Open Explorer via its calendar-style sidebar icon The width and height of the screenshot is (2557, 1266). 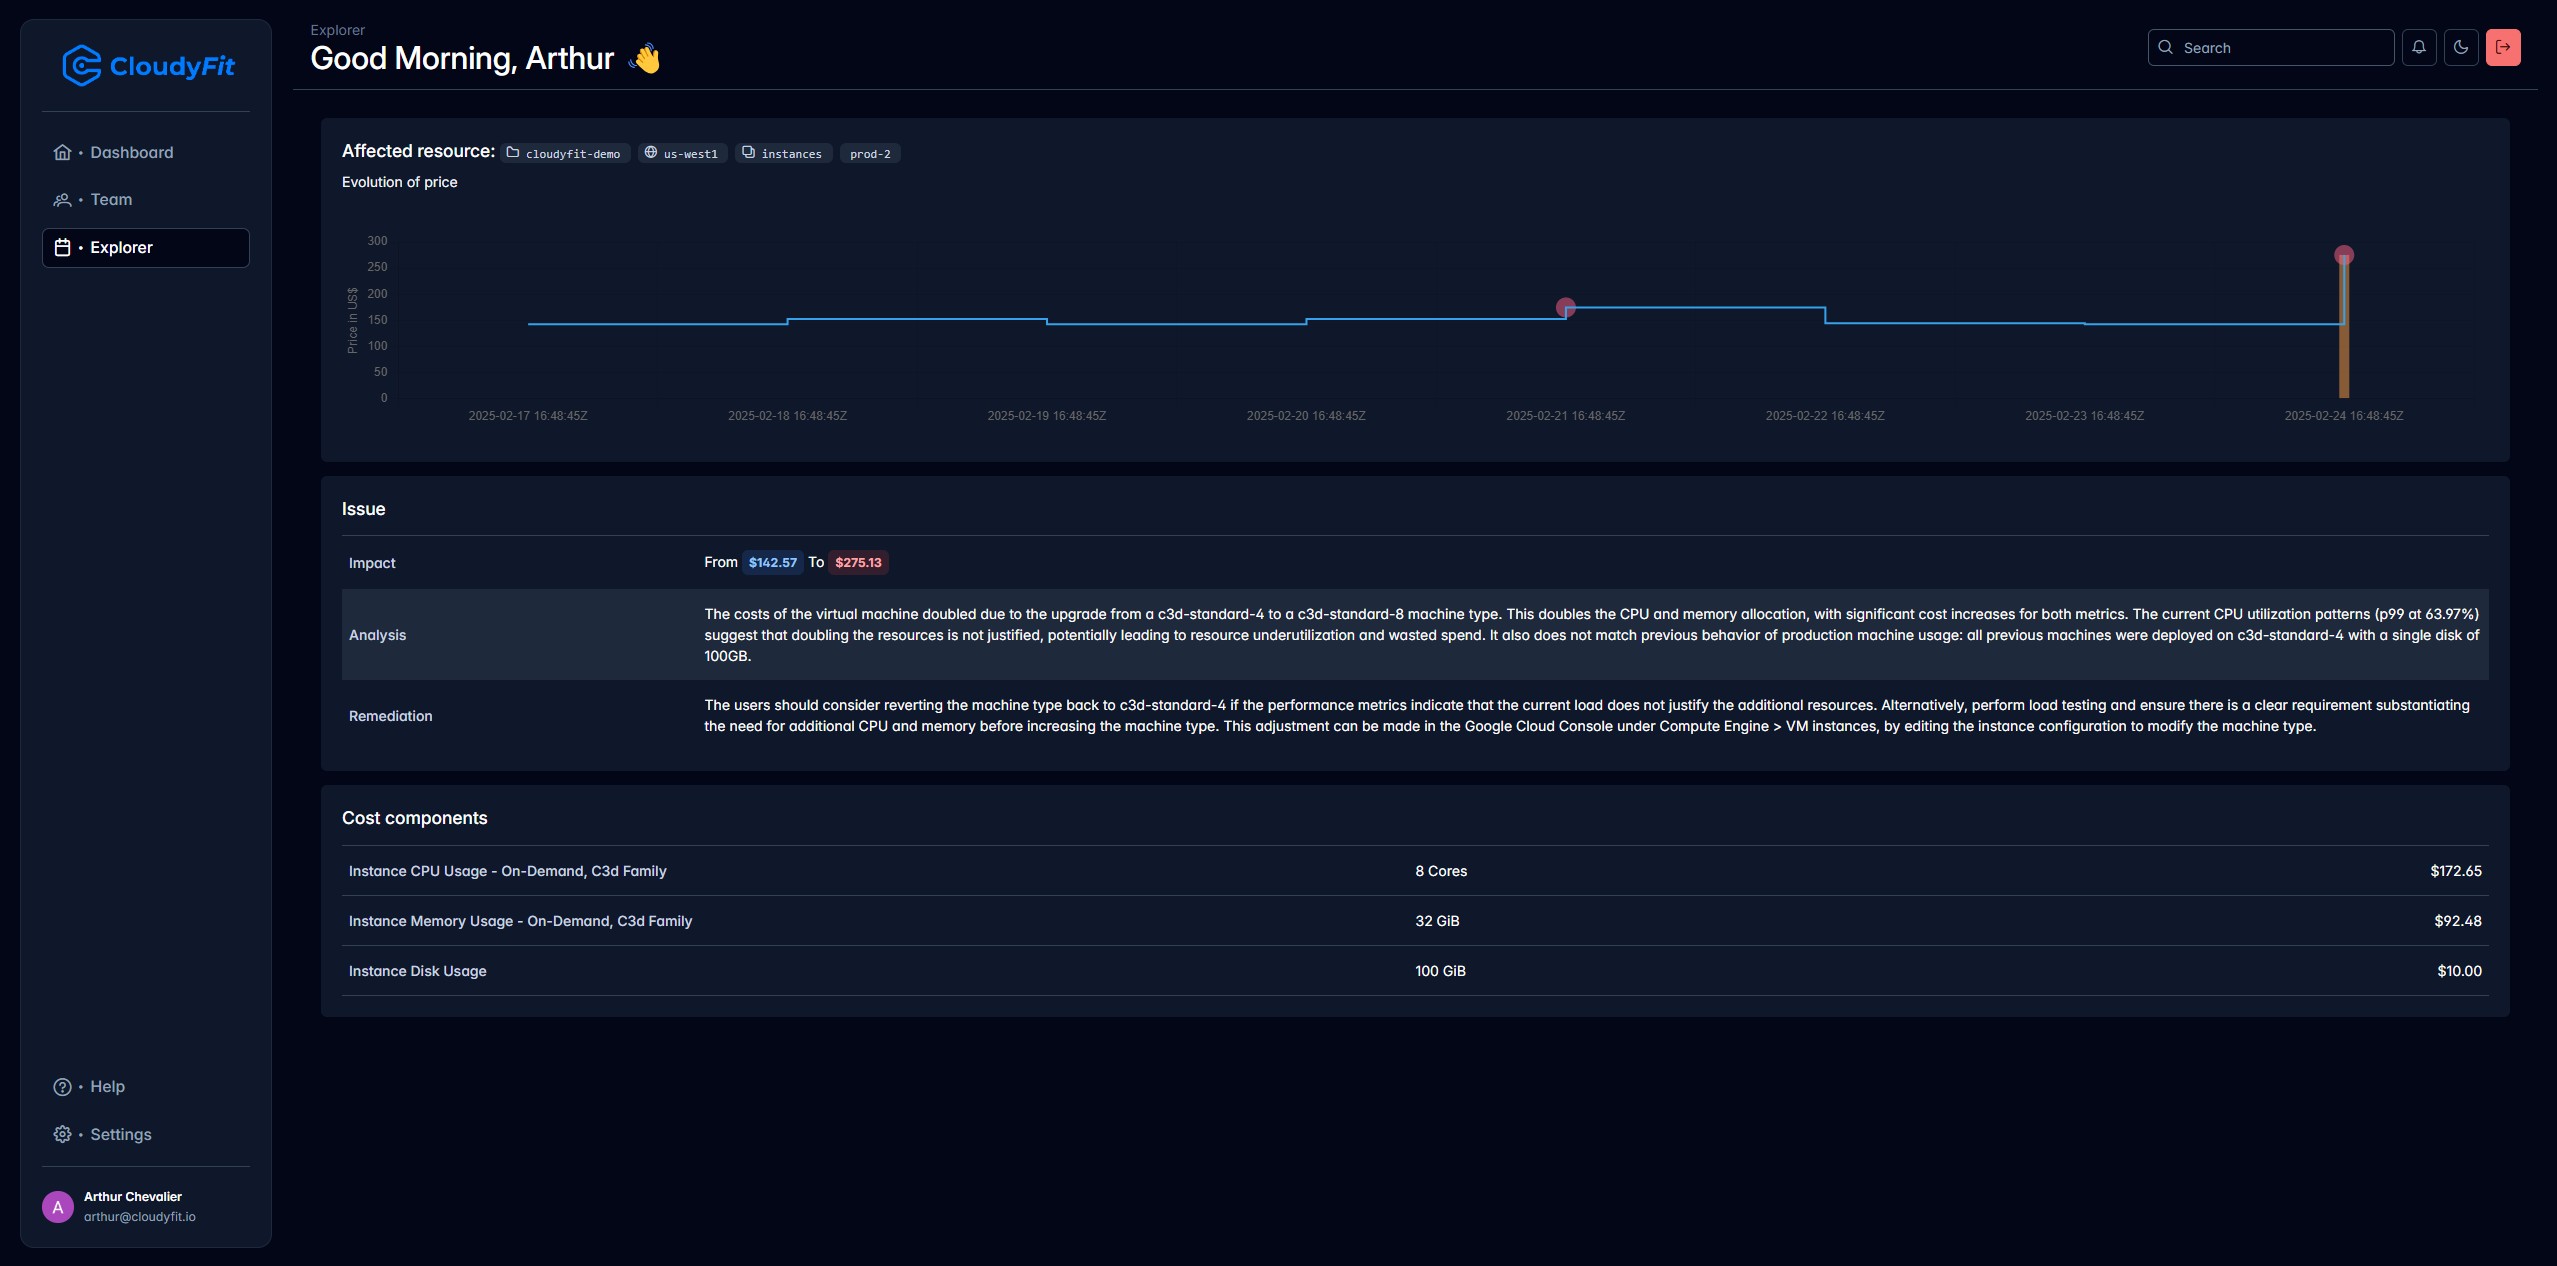(x=63, y=247)
